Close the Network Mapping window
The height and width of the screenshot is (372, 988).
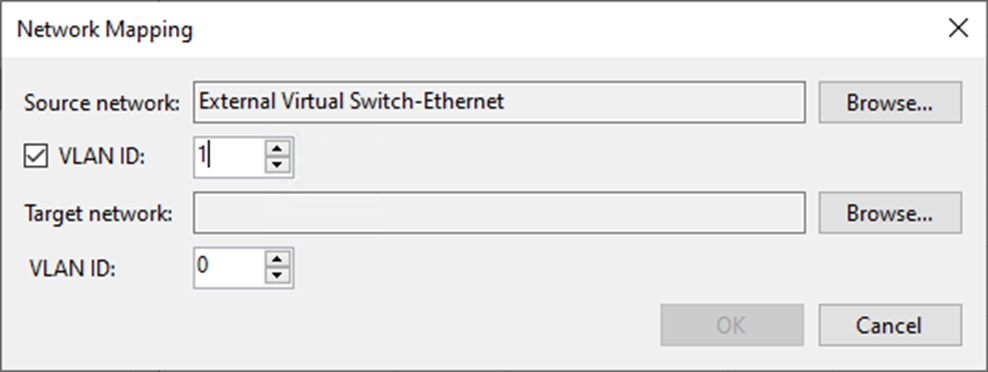click(x=958, y=28)
